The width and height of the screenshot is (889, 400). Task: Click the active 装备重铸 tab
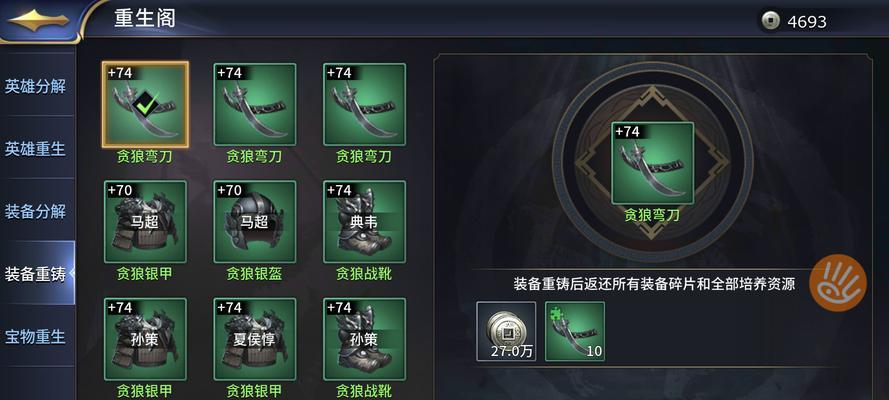tap(37, 274)
